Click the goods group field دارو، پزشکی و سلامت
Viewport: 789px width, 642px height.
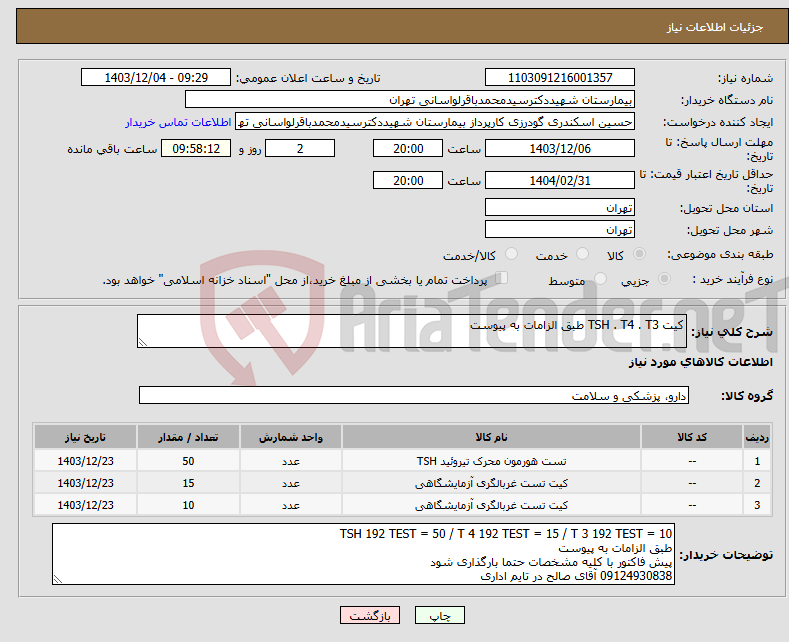(x=414, y=395)
